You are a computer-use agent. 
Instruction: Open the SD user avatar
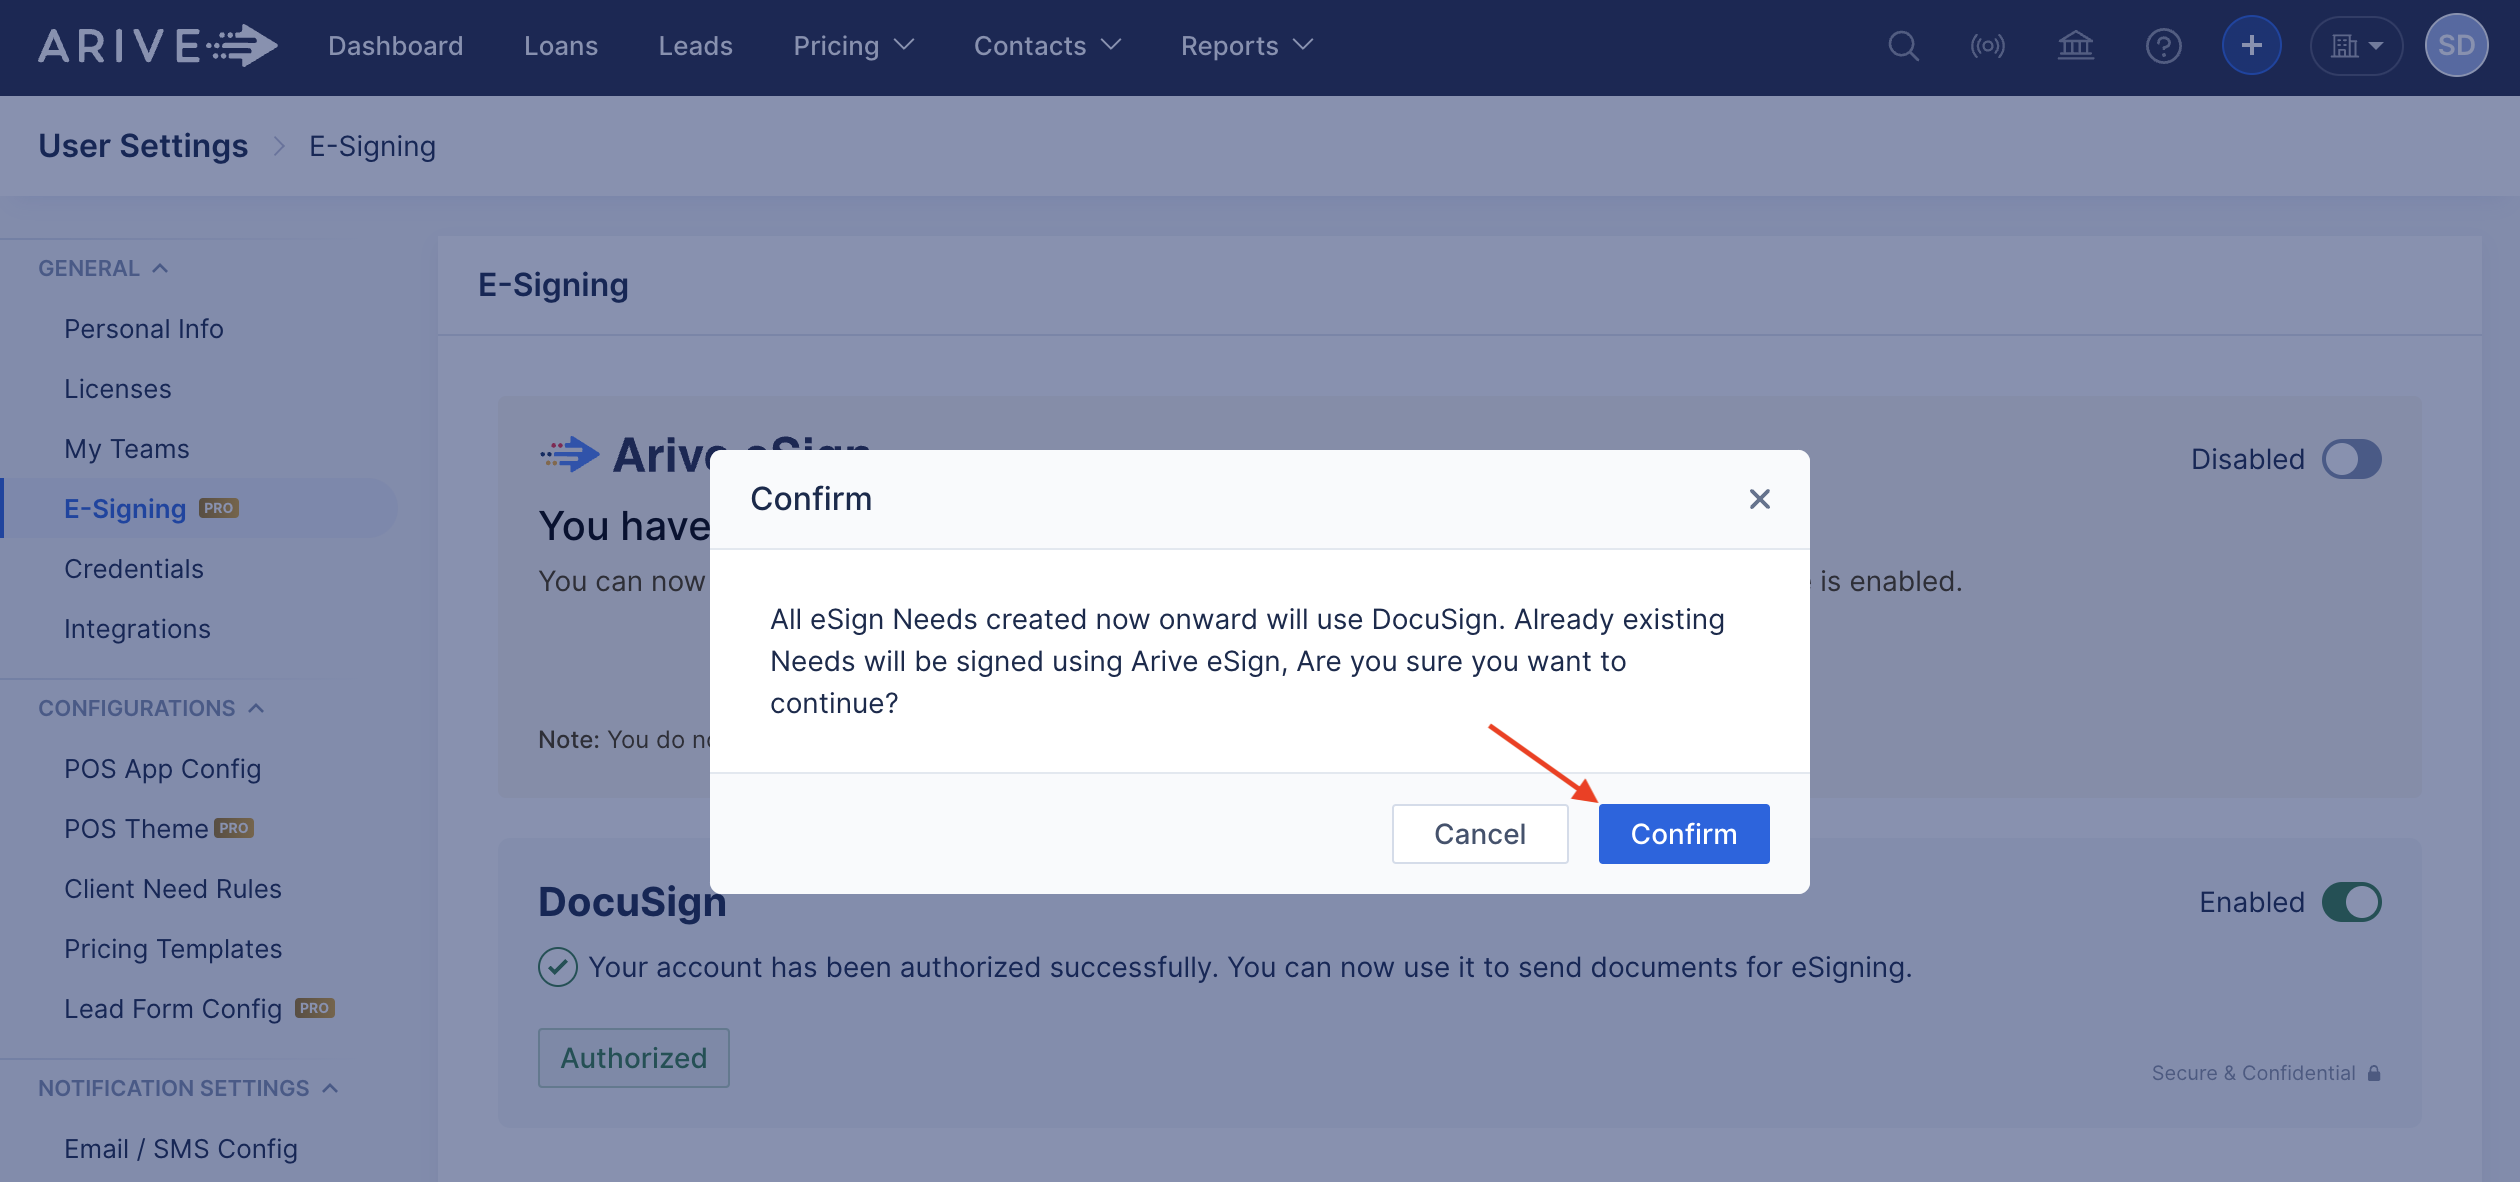pos(2456,46)
